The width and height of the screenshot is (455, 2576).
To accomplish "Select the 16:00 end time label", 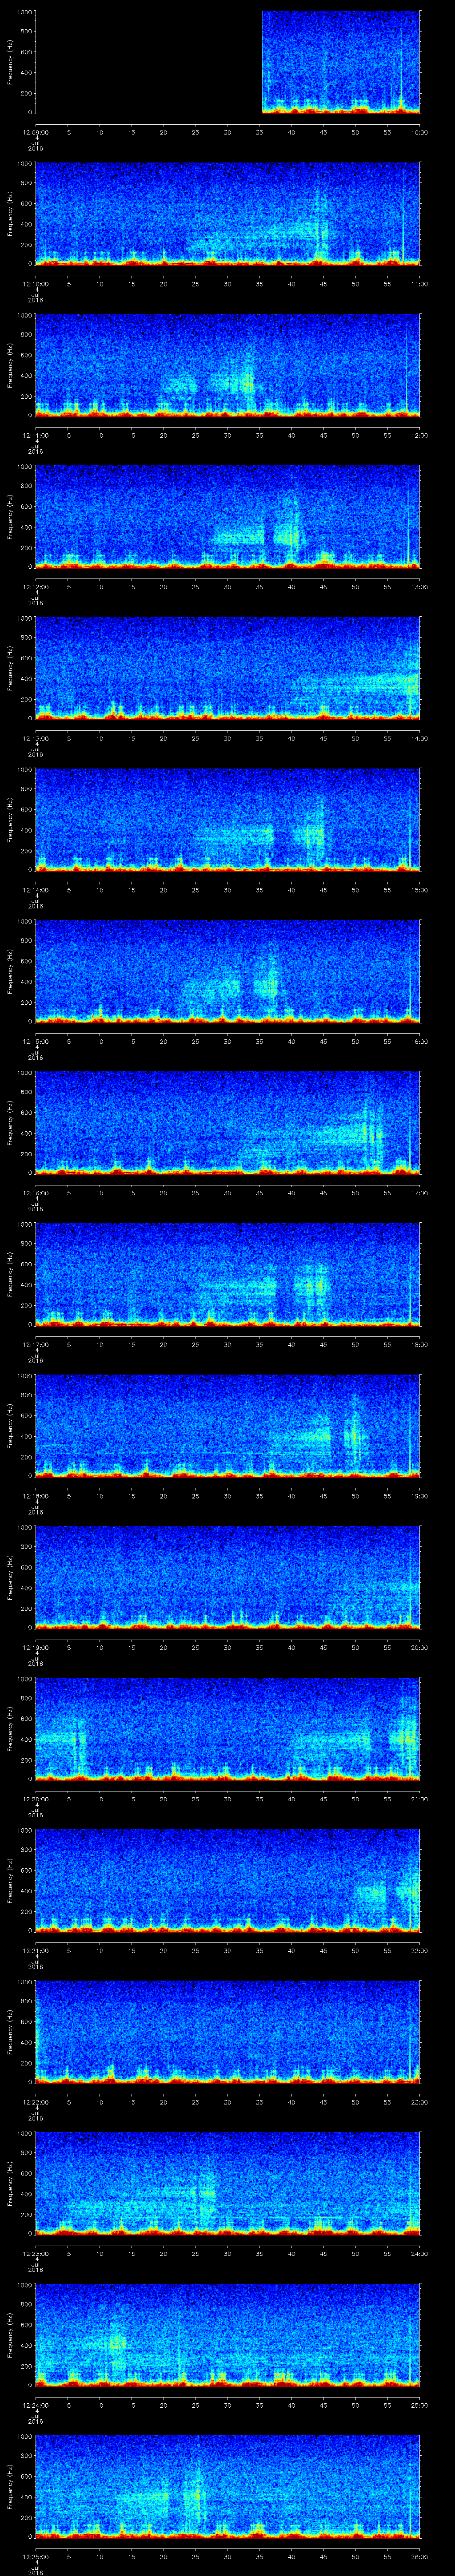I will coord(419,1041).
